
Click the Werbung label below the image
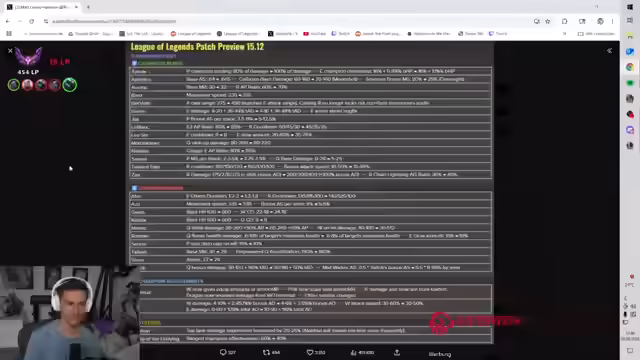440,354
